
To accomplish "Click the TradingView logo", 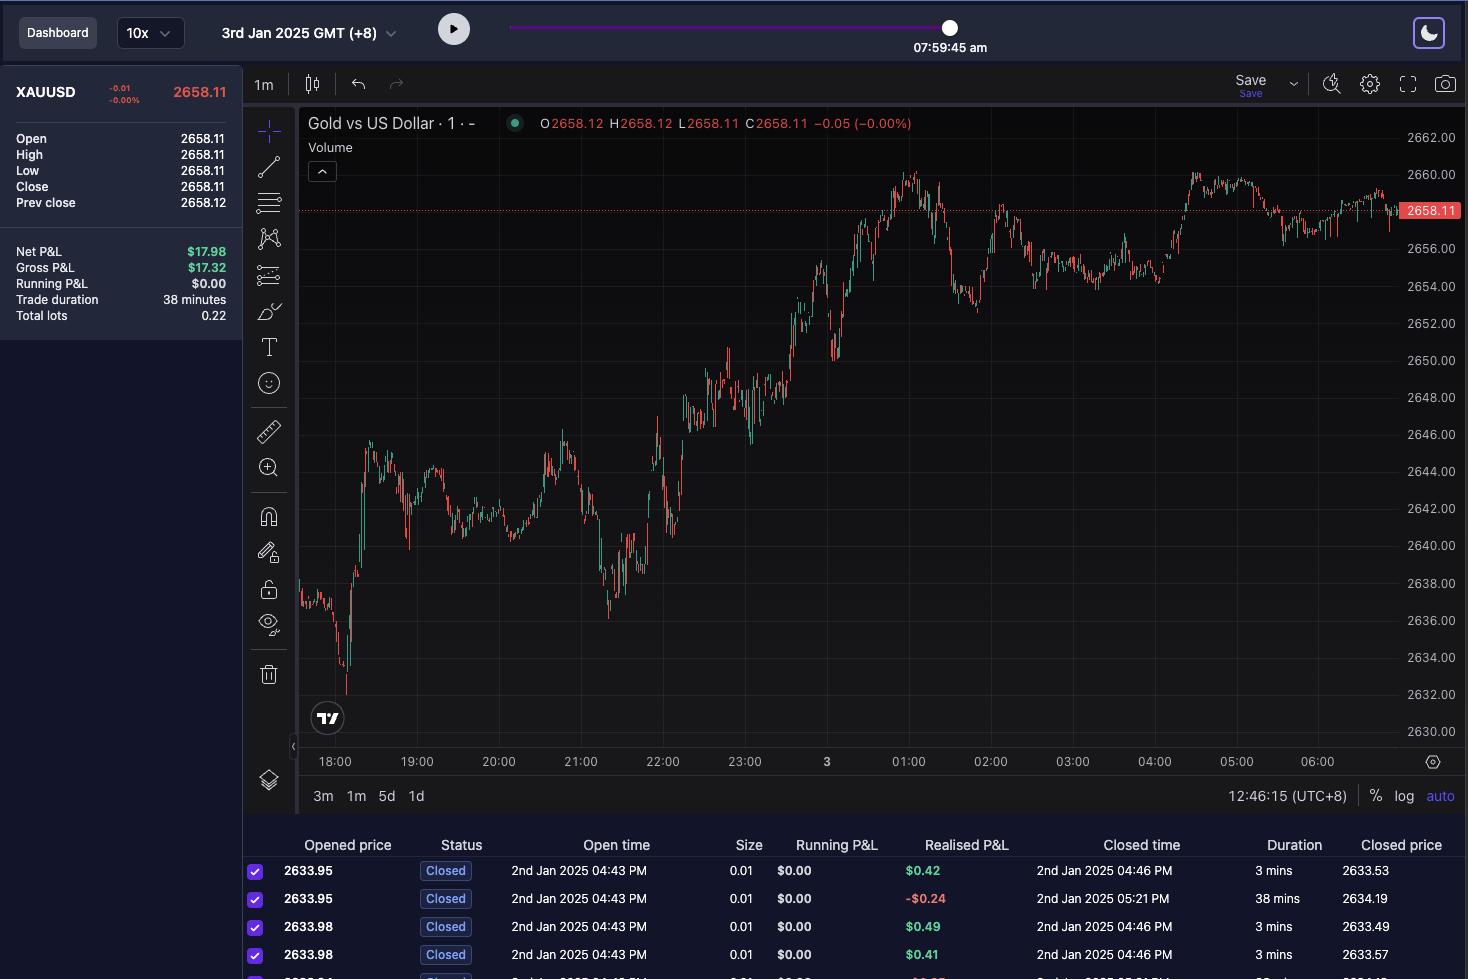I will 328,718.
